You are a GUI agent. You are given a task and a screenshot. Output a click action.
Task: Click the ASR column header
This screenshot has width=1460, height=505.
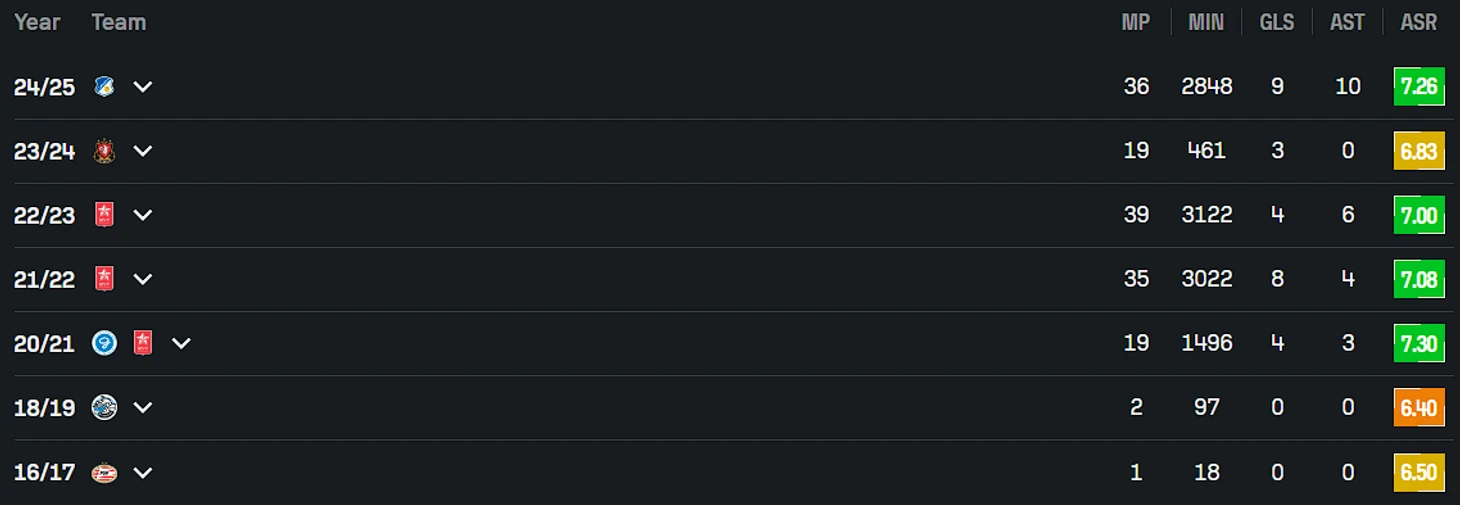click(1419, 22)
